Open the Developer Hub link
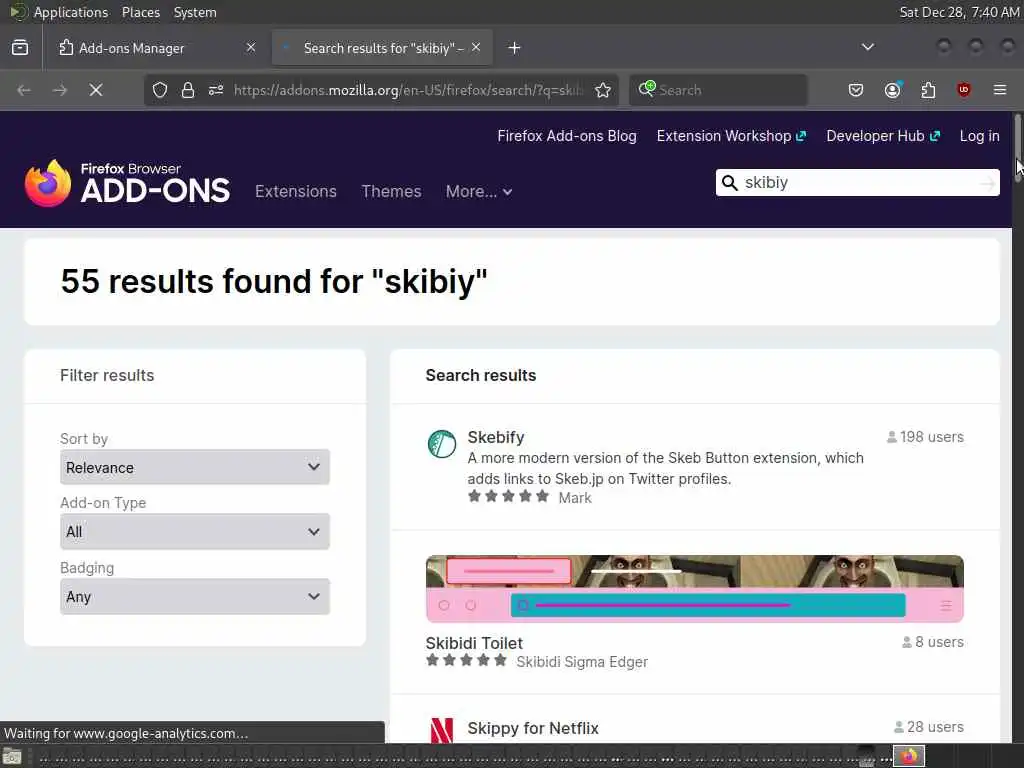 883,136
